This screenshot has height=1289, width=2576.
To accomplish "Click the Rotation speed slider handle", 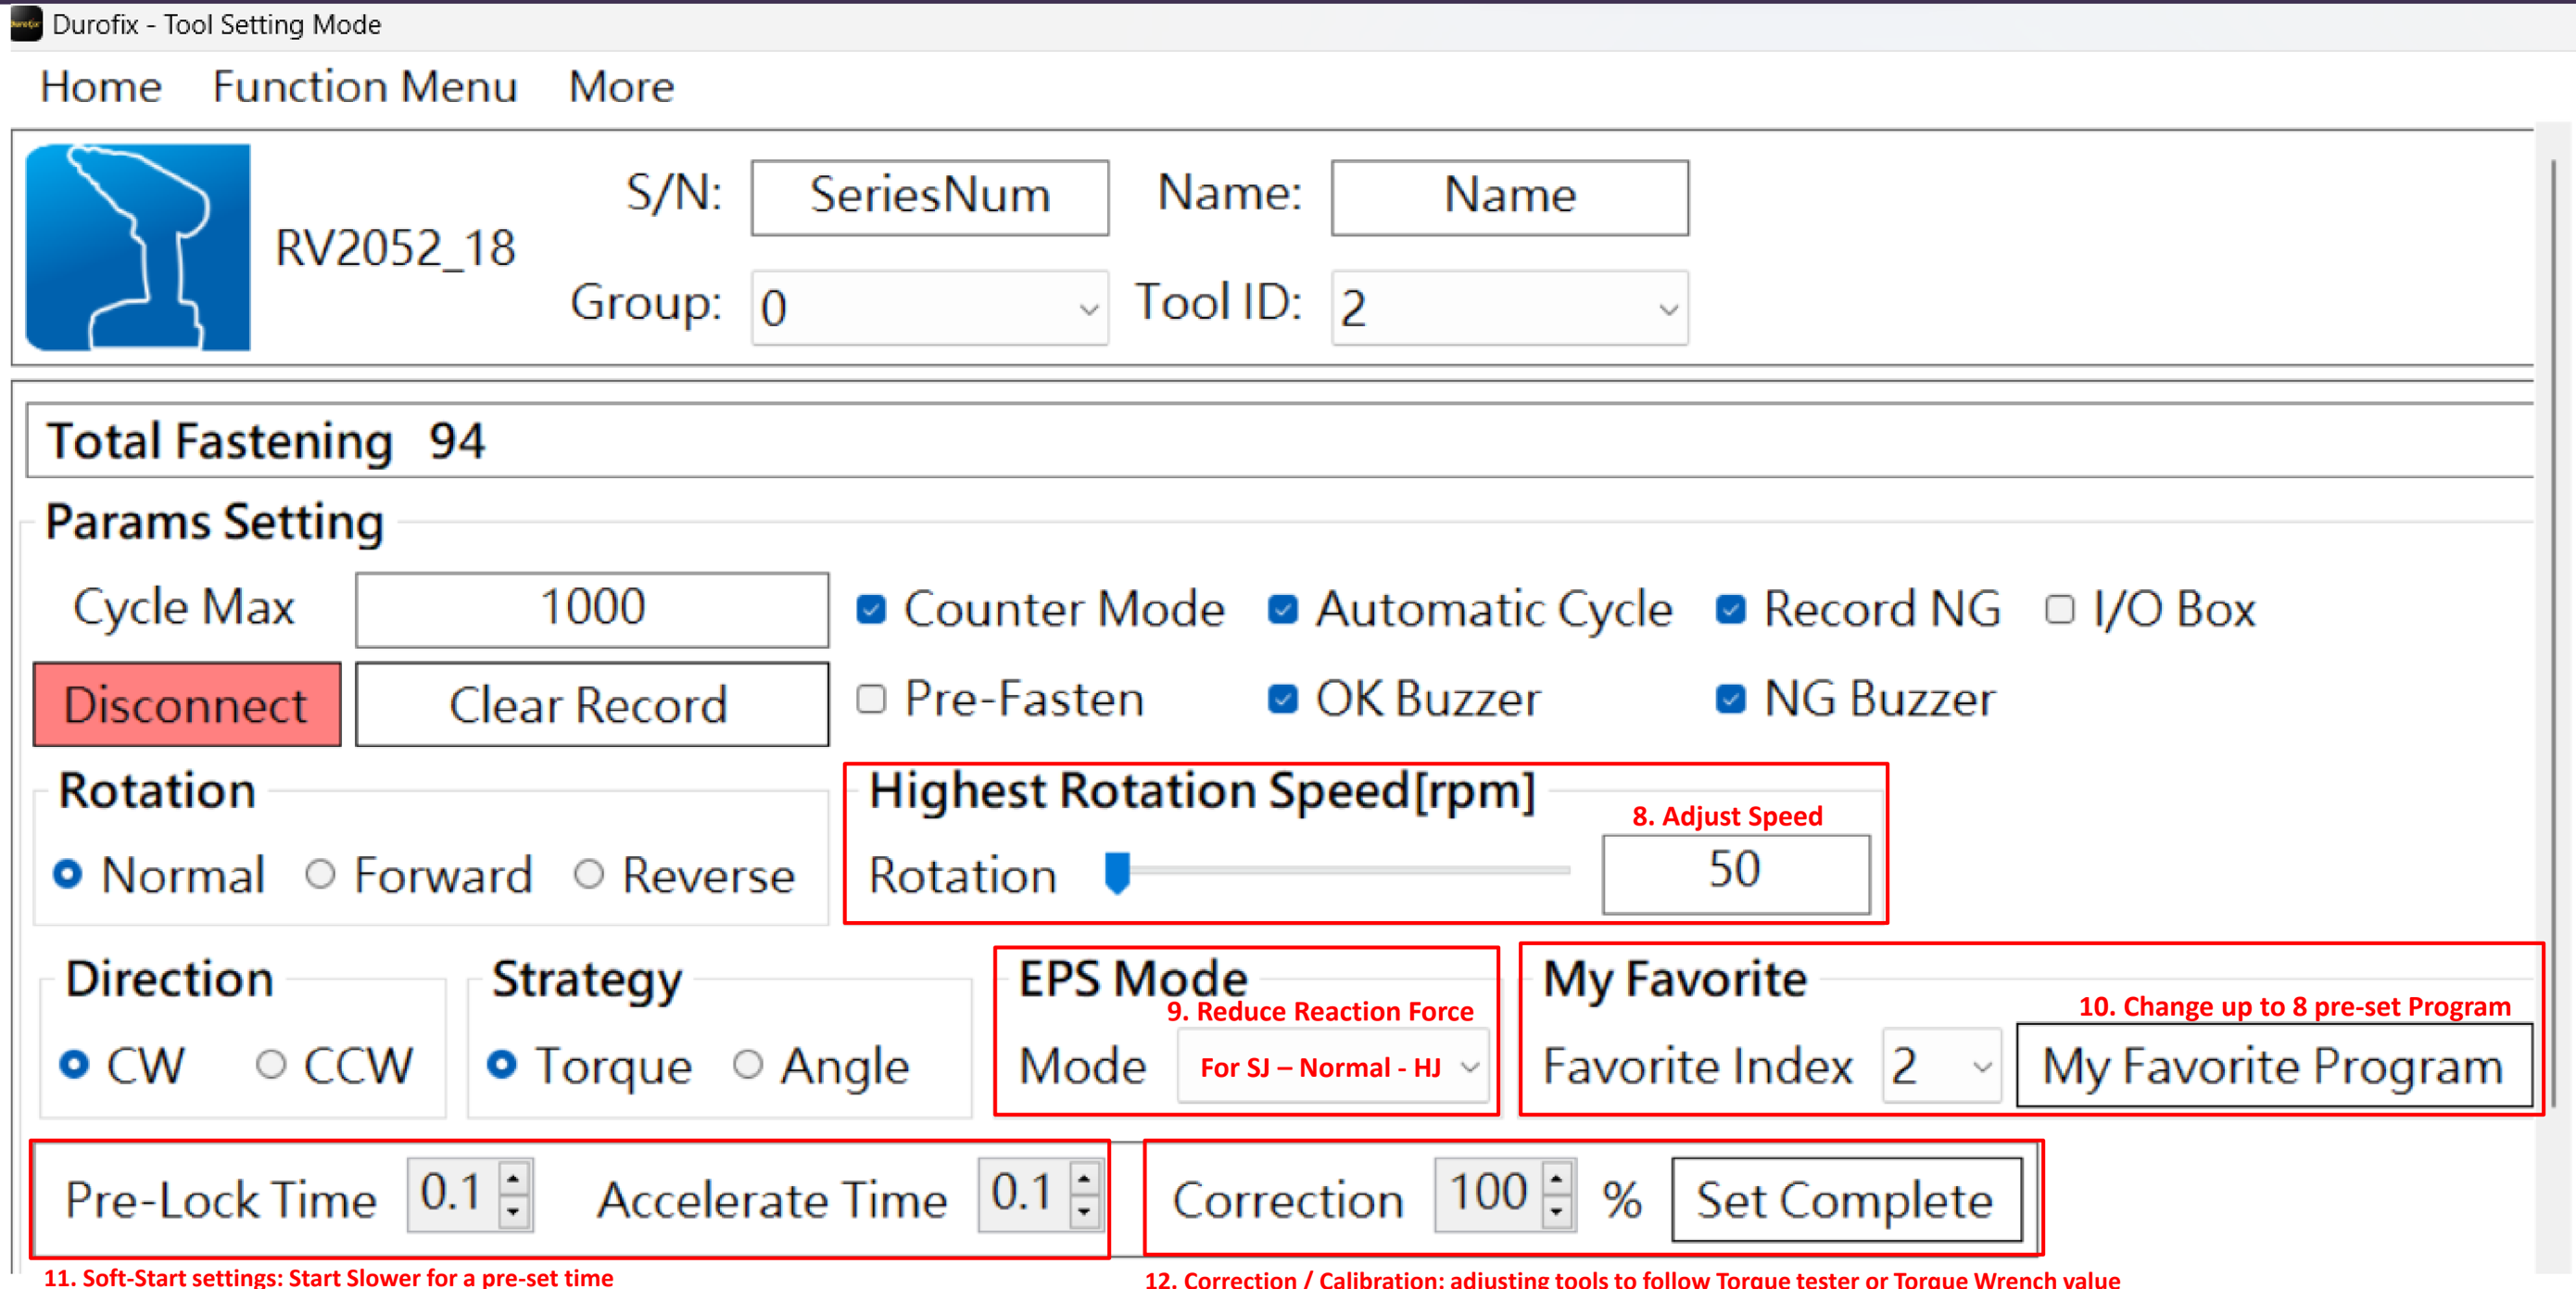I will (1117, 872).
